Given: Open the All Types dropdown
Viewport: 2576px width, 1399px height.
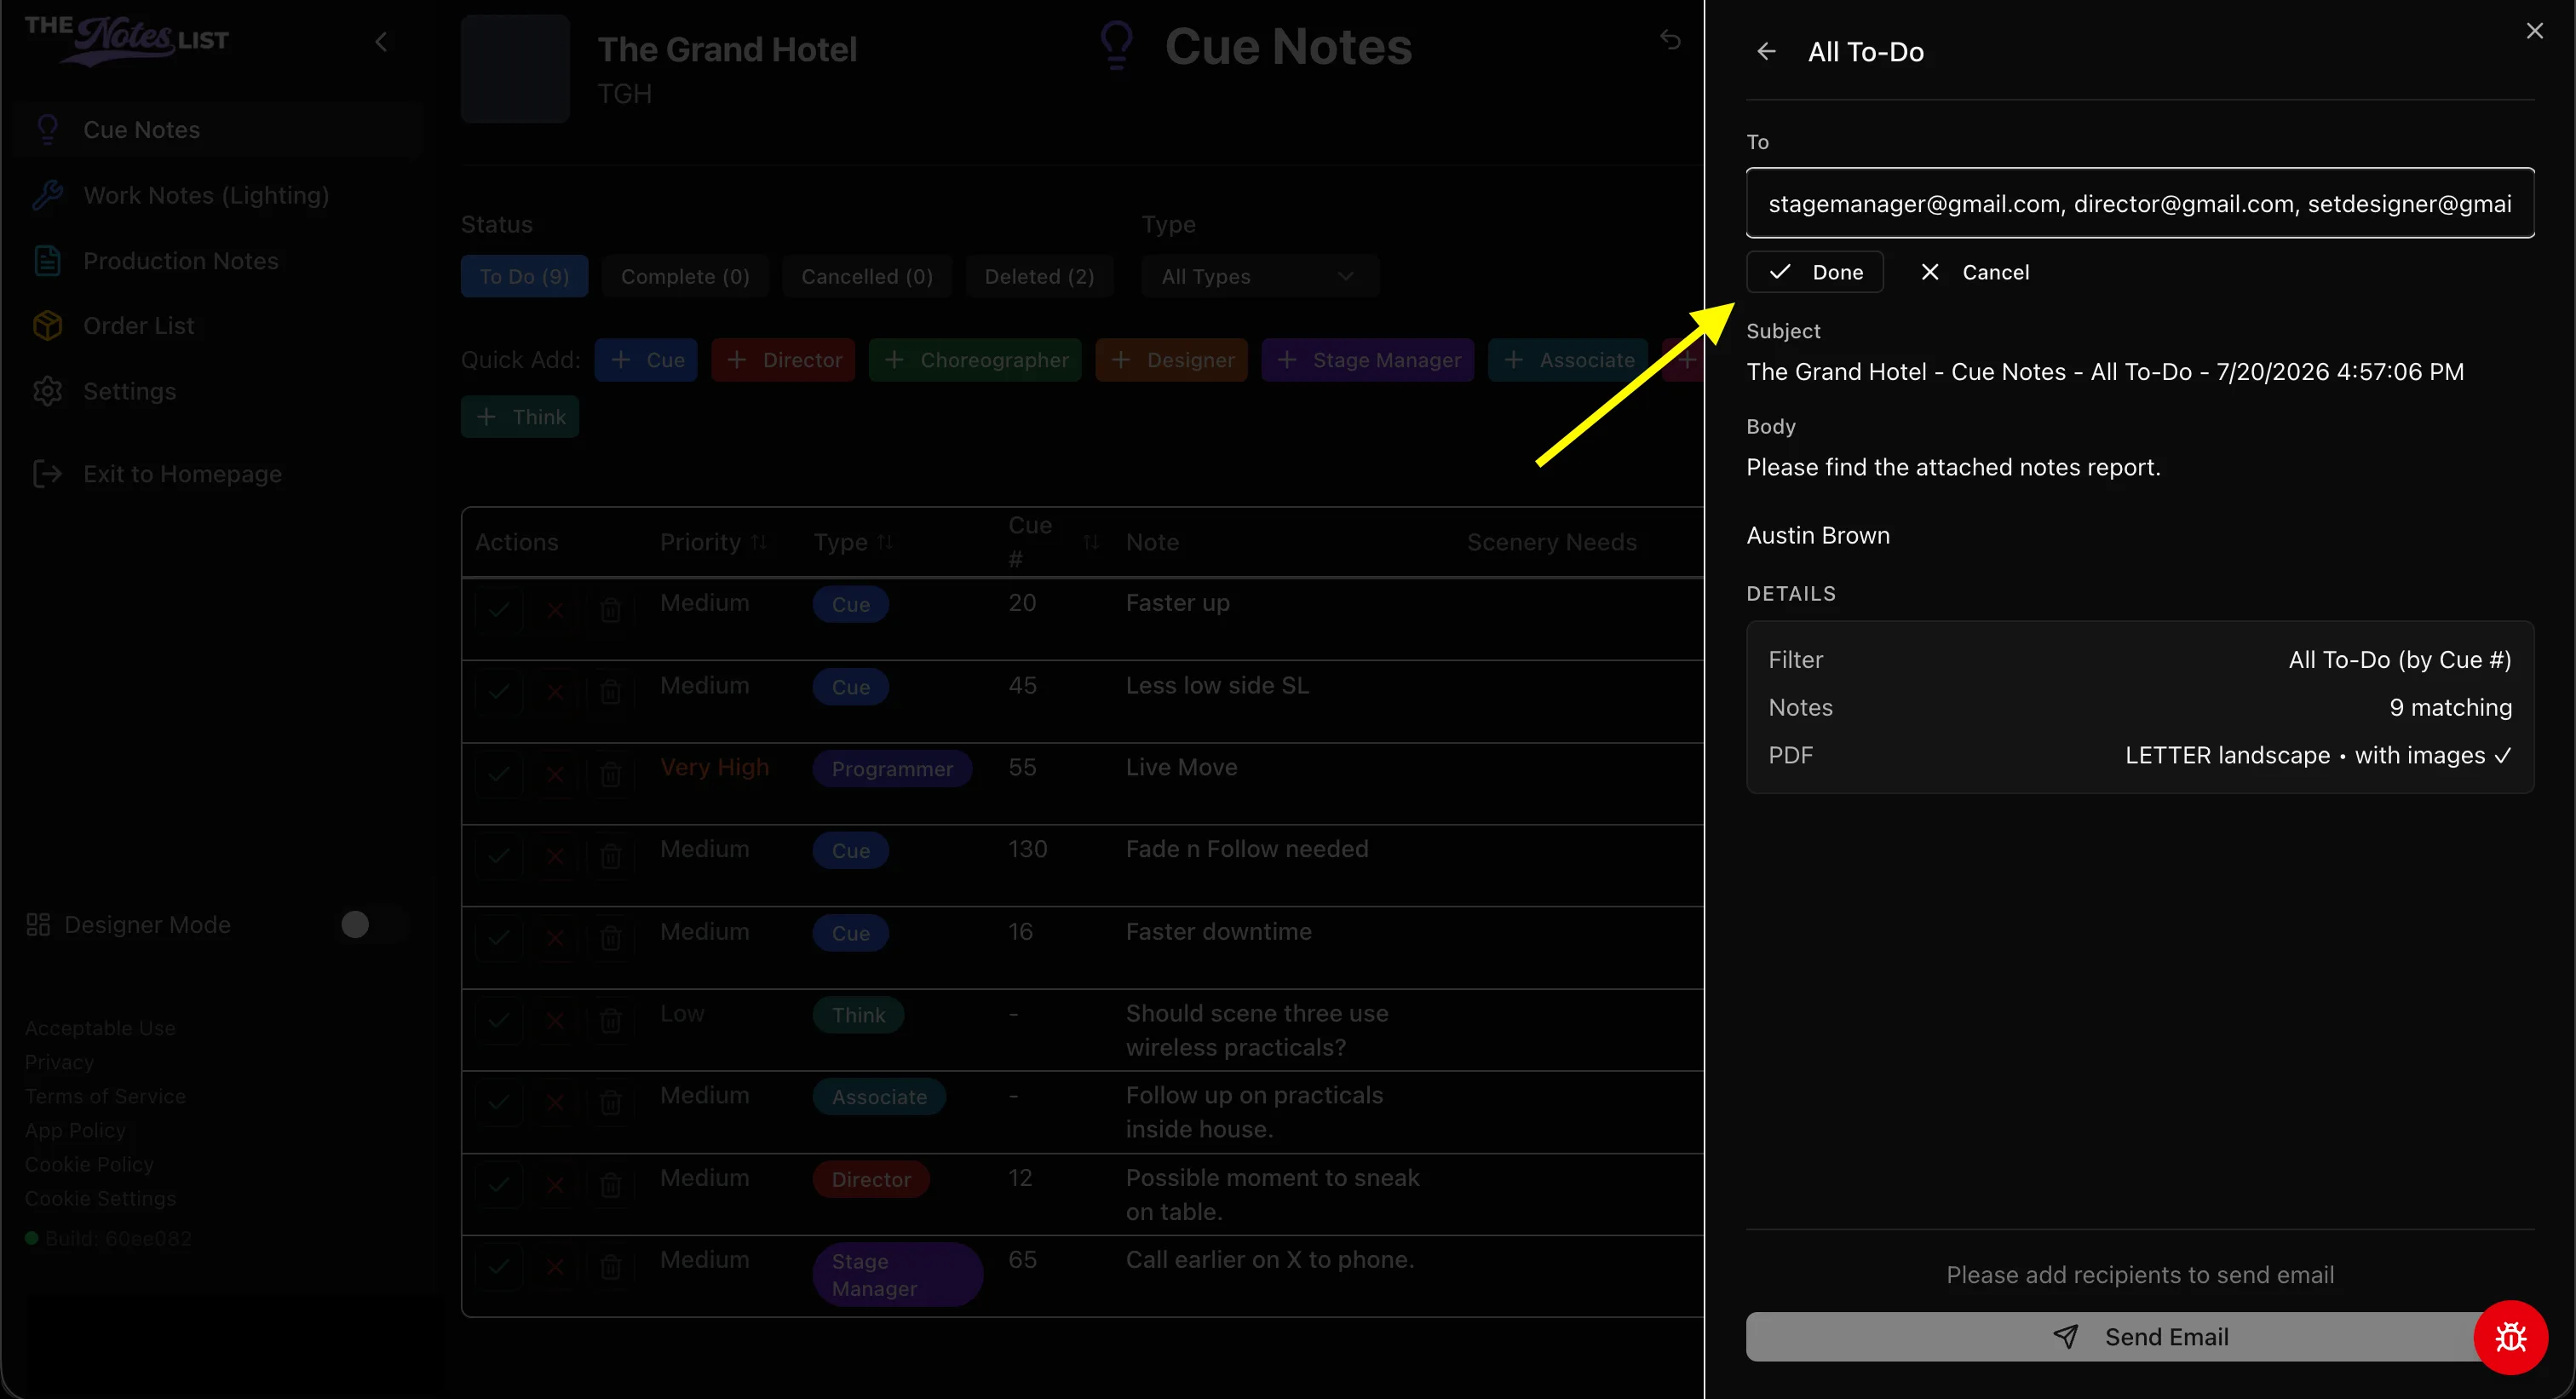Looking at the screenshot, I should coord(1259,276).
